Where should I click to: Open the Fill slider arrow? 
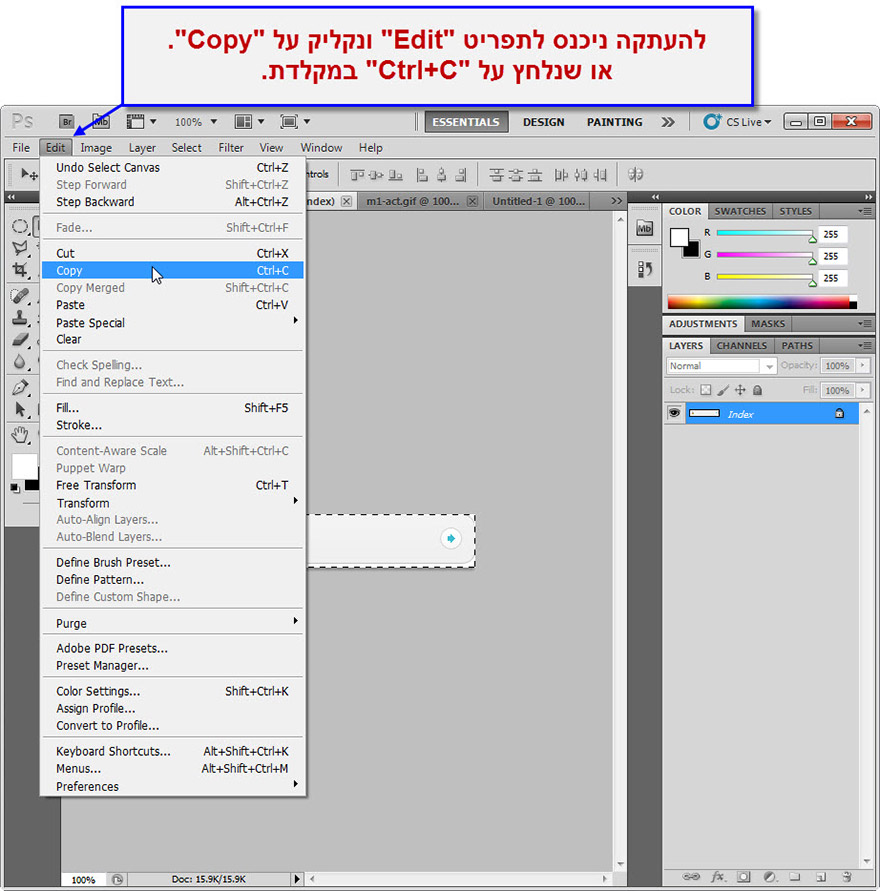click(x=863, y=390)
